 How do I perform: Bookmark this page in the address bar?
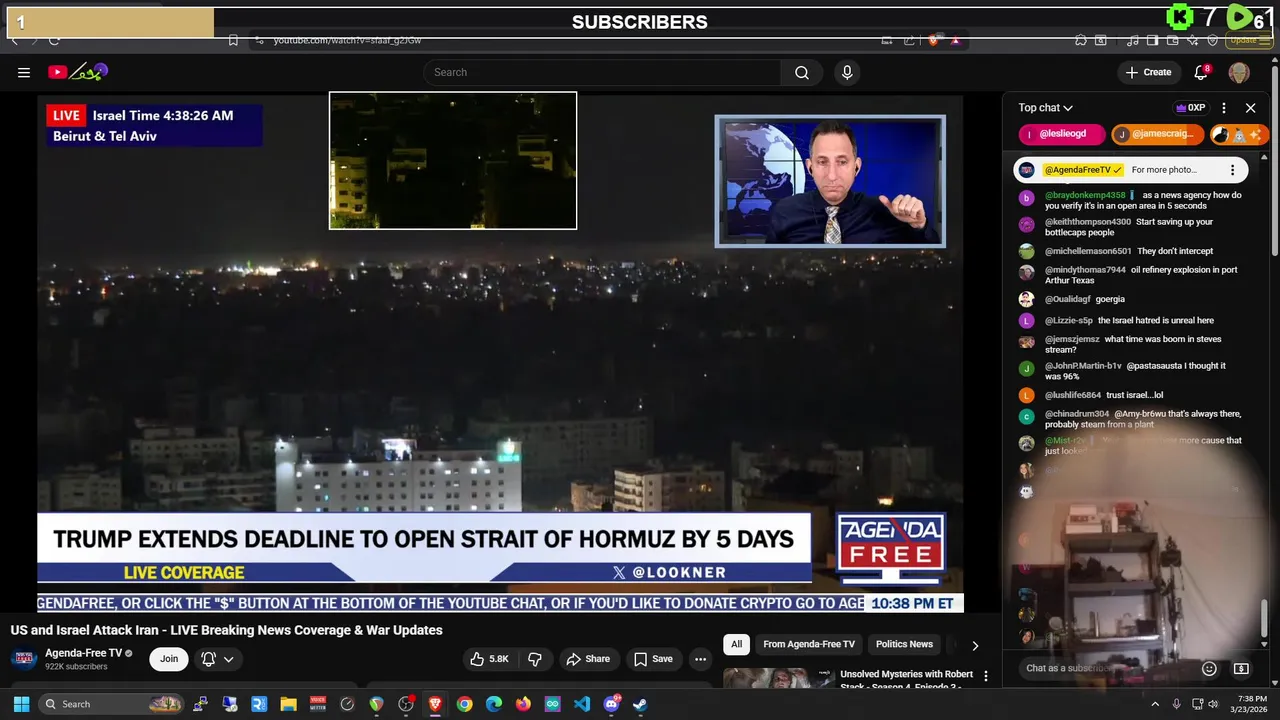click(233, 40)
